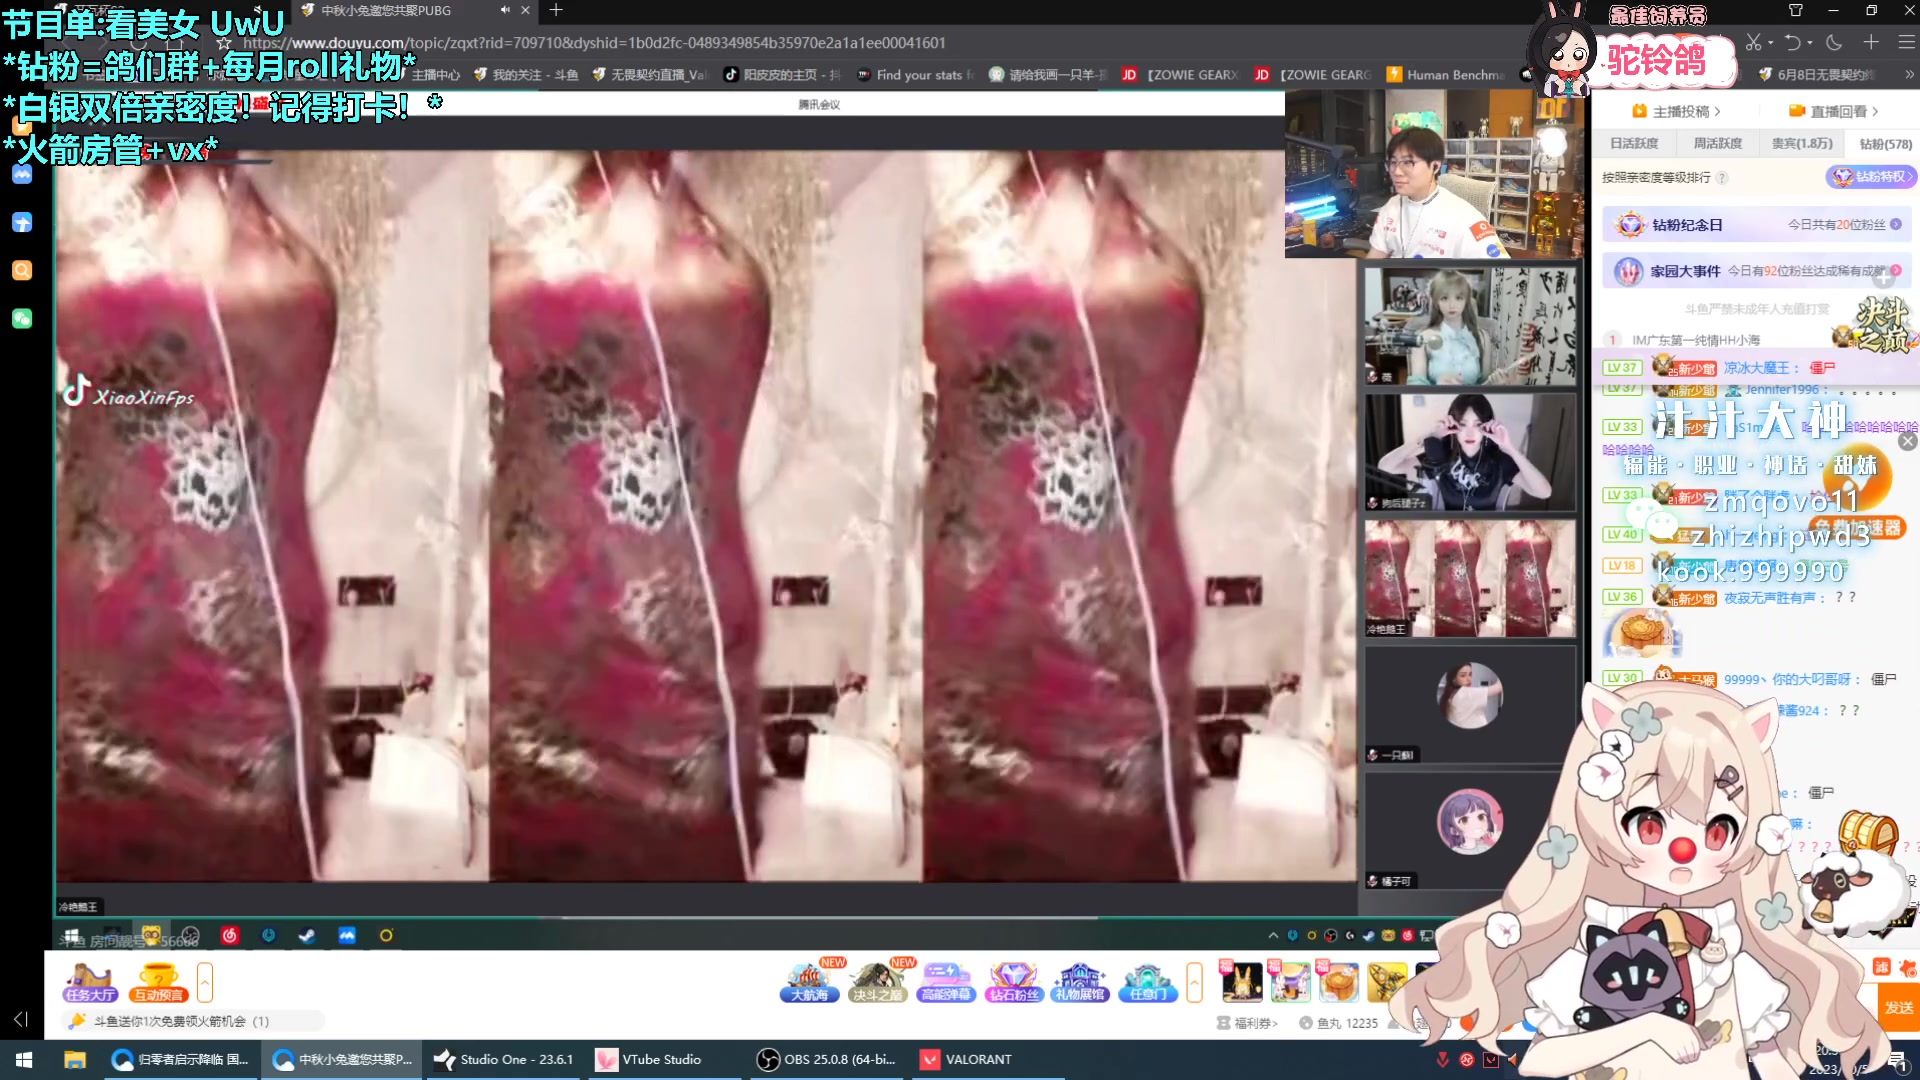Switch to Studio One in taskbar
The width and height of the screenshot is (1920, 1080).
point(505,1059)
